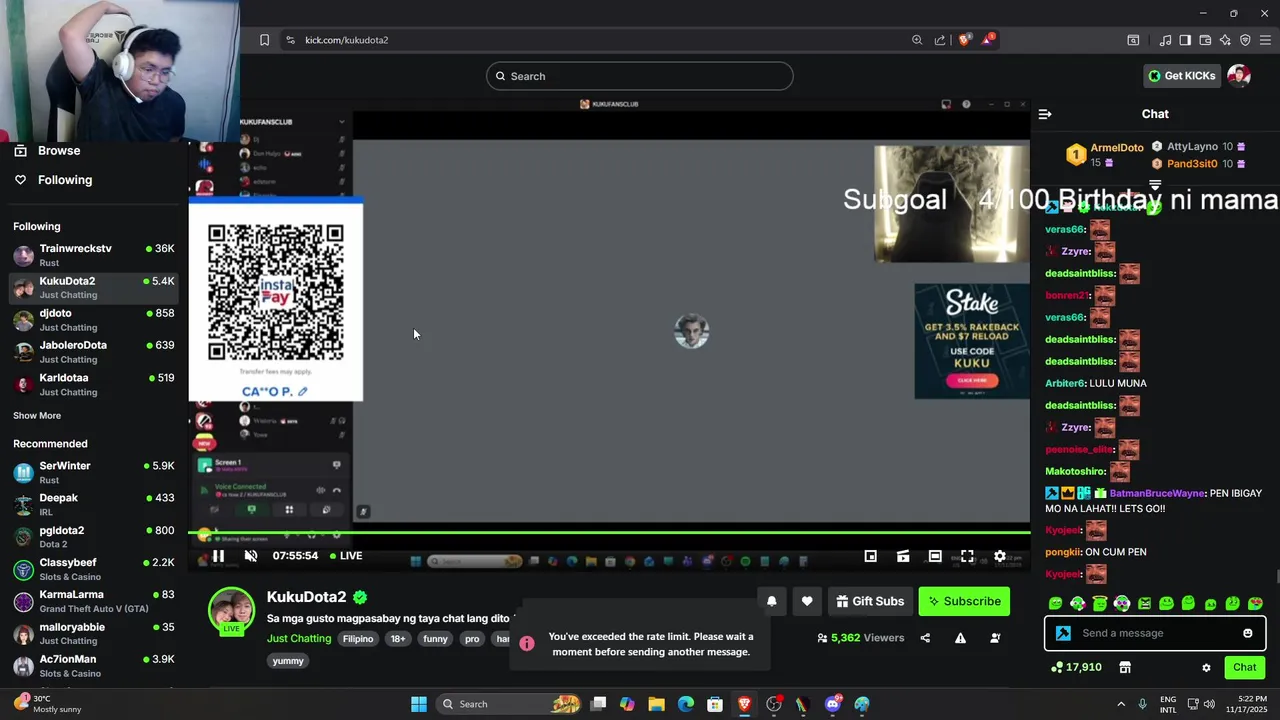Expand Following list with Show More

(x=37, y=416)
